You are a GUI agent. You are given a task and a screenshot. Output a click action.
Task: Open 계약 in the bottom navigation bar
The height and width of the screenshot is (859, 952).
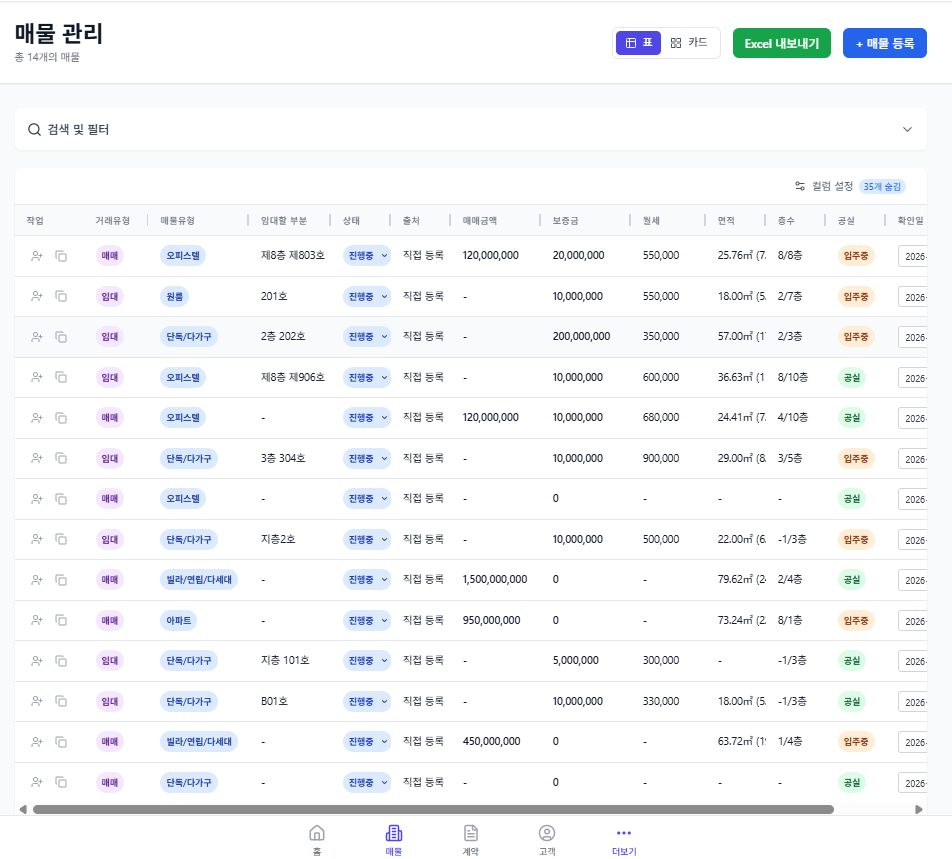coord(470,839)
